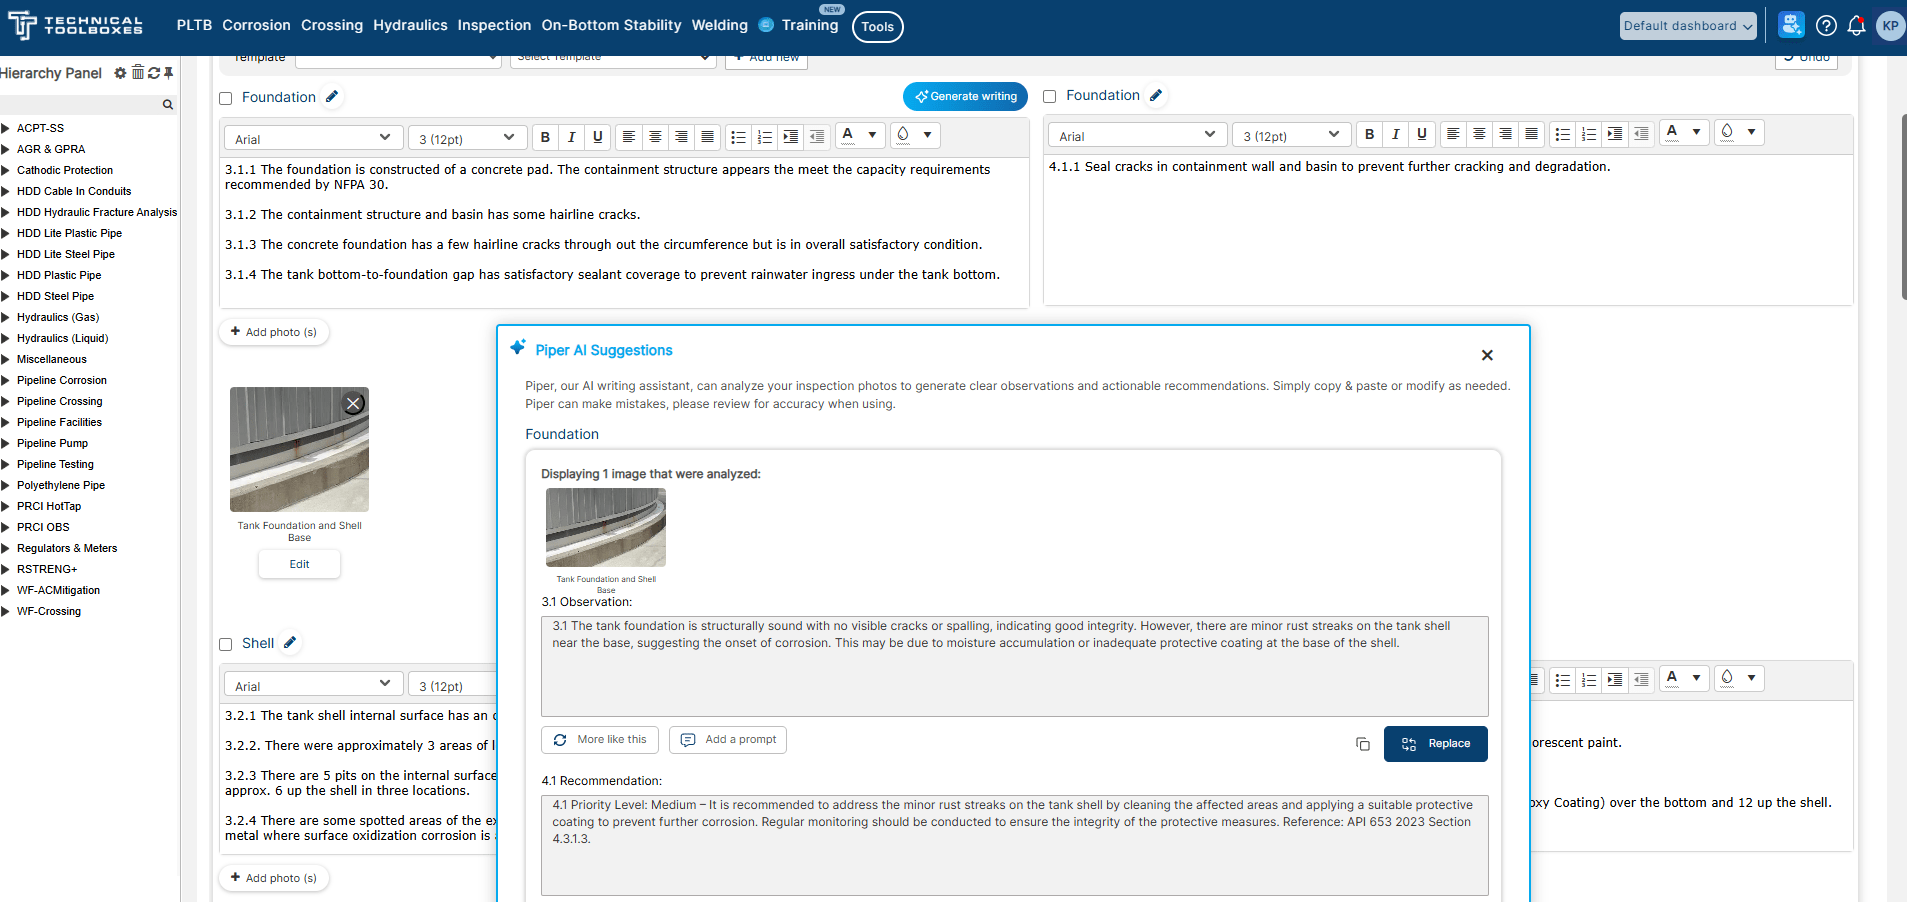Click the More like this button
Screen dimensions: 1907x902
coord(600,740)
